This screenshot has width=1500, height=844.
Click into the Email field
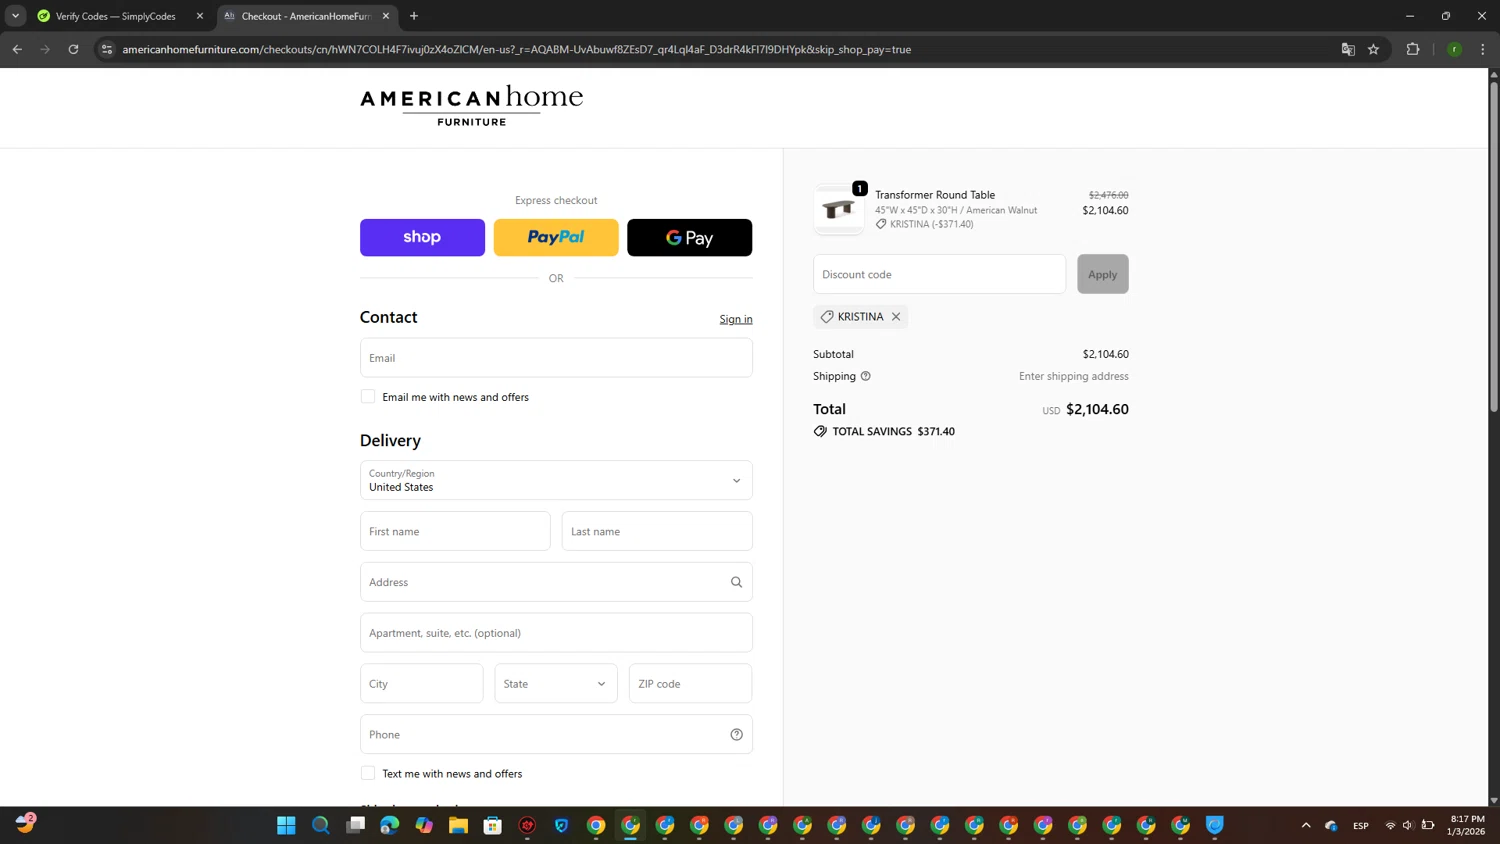click(x=556, y=357)
